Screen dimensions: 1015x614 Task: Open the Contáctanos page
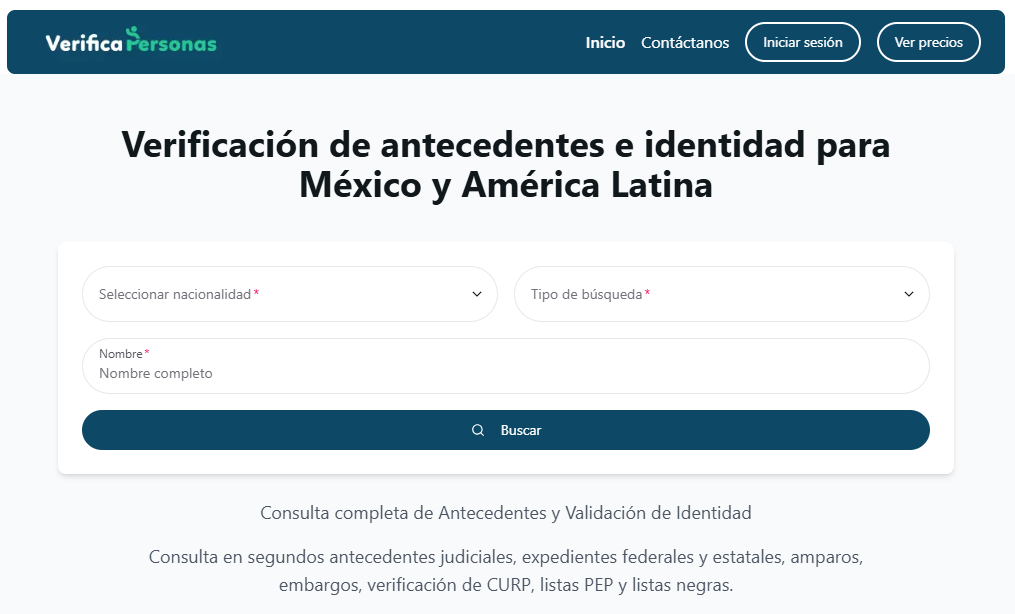(x=684, y=43)
